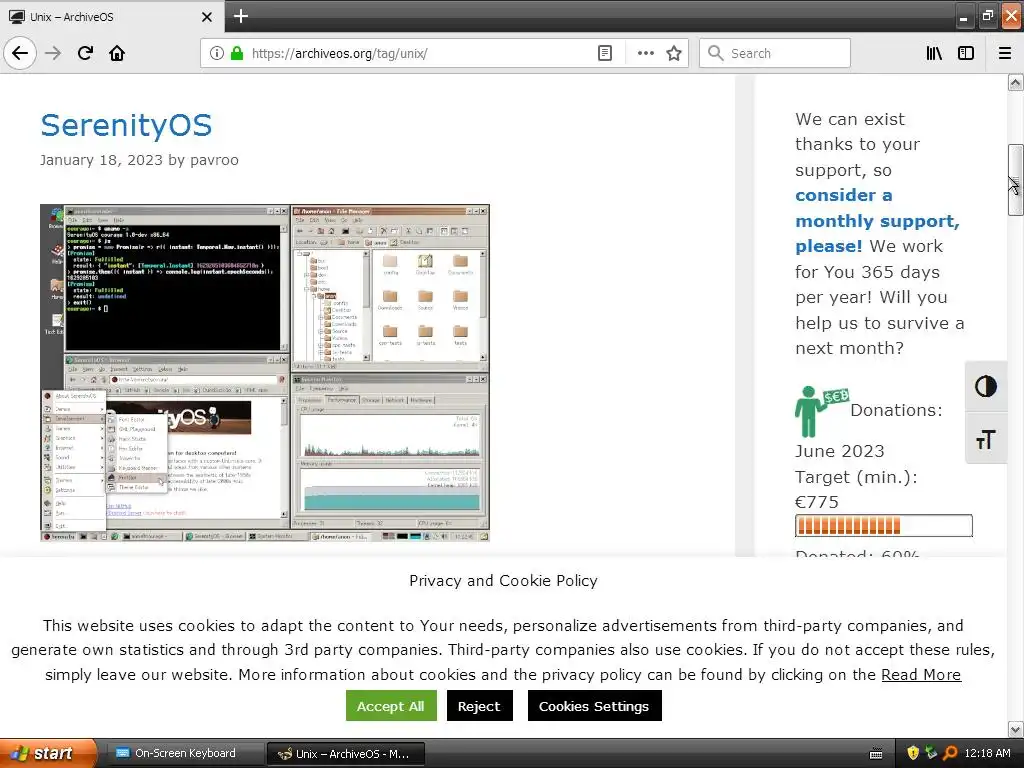Click the 12:18 AM clock
1024x768 pixels.
987,753
